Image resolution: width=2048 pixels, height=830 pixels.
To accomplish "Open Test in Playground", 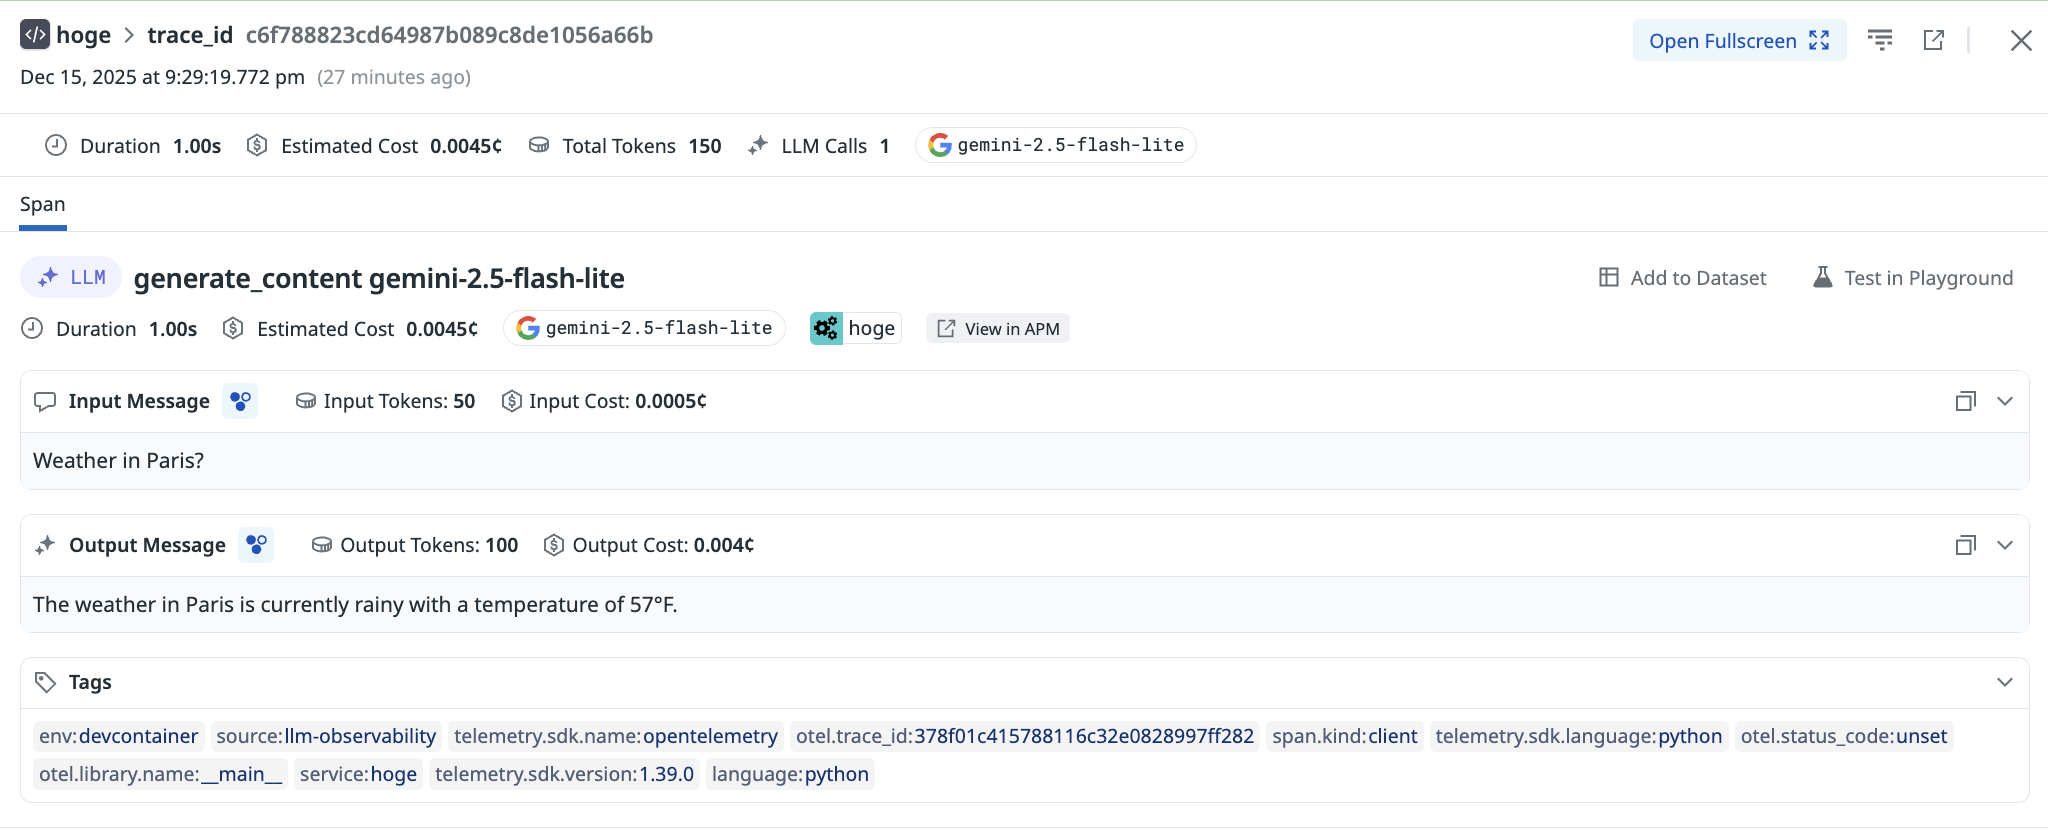I will [x=1913, y=278].
